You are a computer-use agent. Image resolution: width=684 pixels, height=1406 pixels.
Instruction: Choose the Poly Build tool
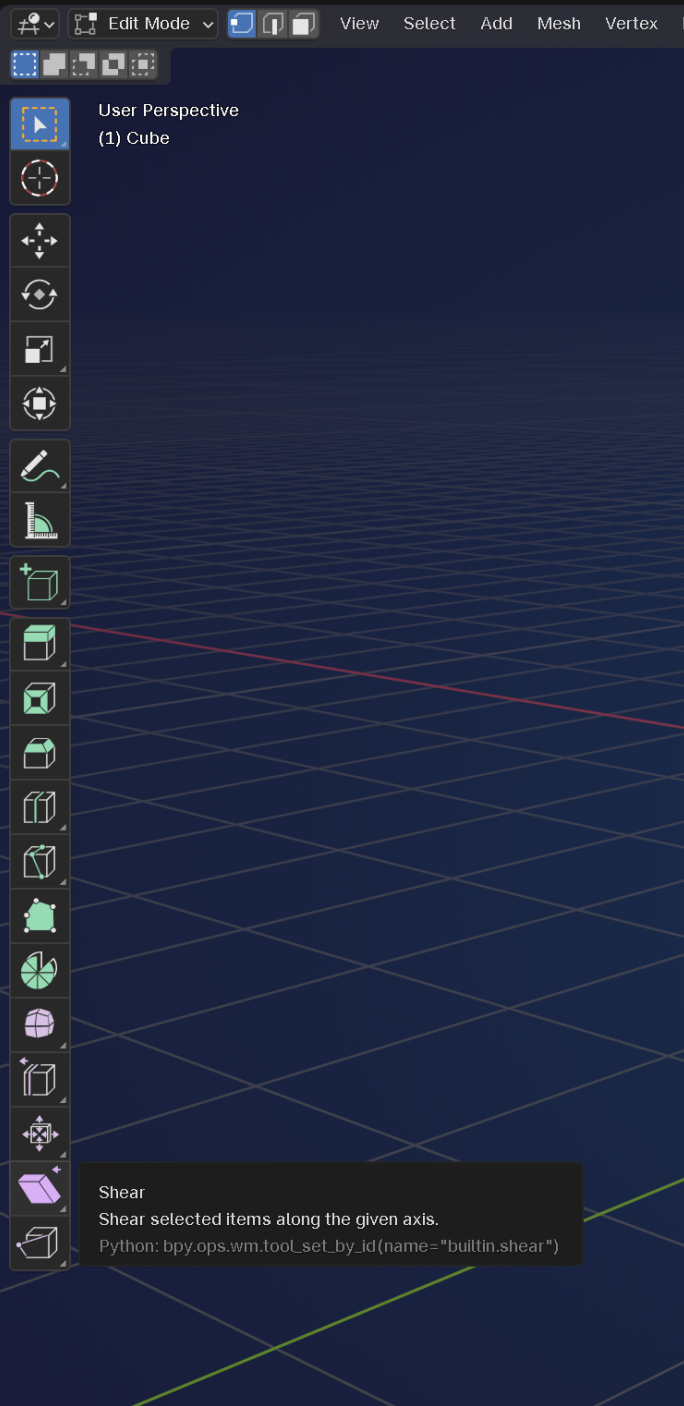39,915
